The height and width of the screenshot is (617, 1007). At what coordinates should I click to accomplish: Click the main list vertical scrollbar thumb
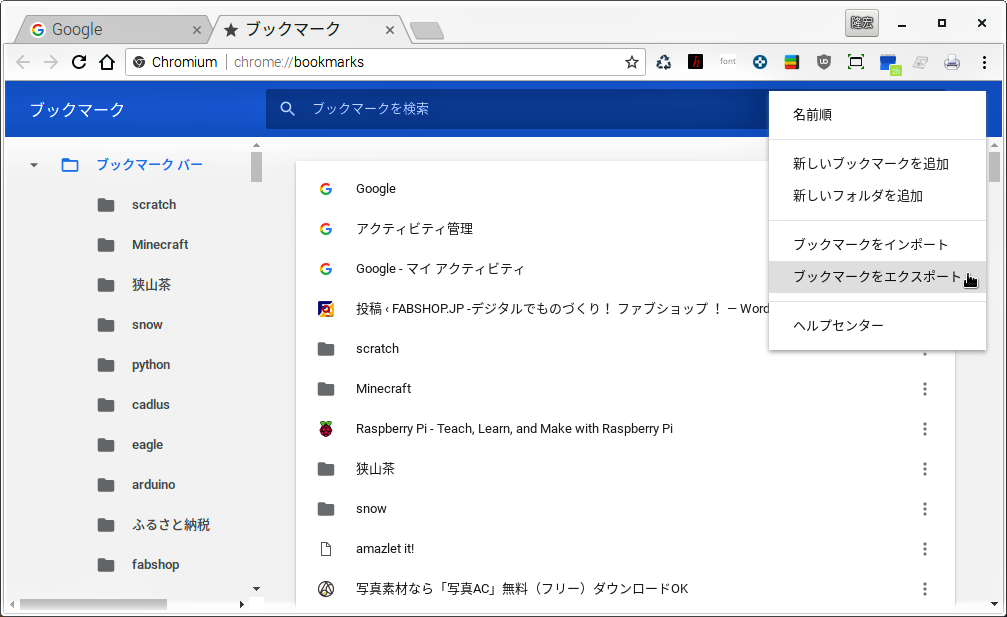[994, 167]
